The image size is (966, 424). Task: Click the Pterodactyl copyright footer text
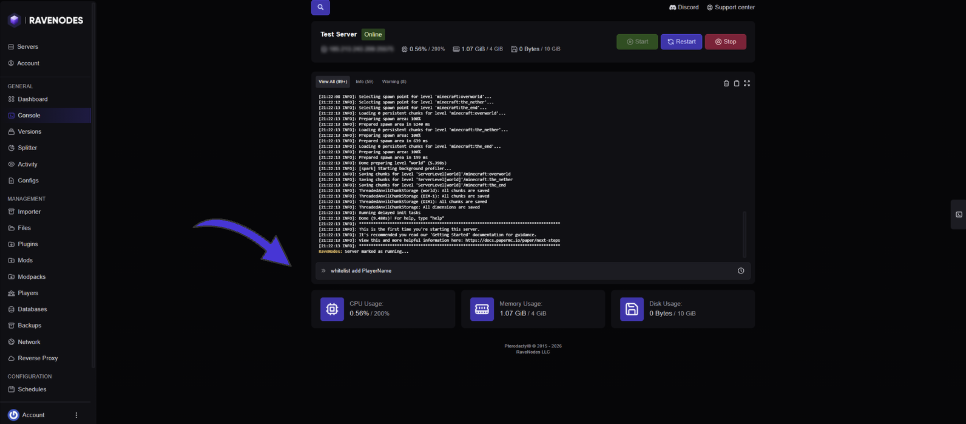tap(533, 346)
